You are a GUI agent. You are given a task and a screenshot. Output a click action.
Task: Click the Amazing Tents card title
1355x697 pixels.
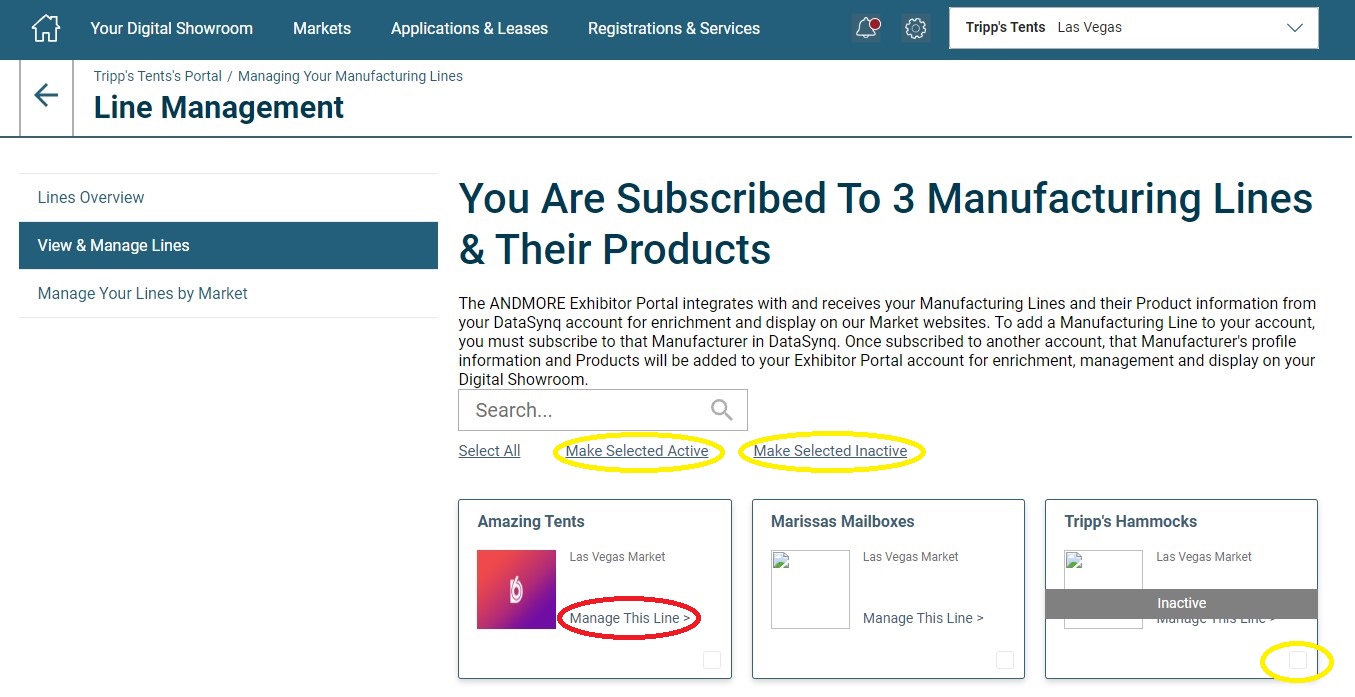coord(531,521)
